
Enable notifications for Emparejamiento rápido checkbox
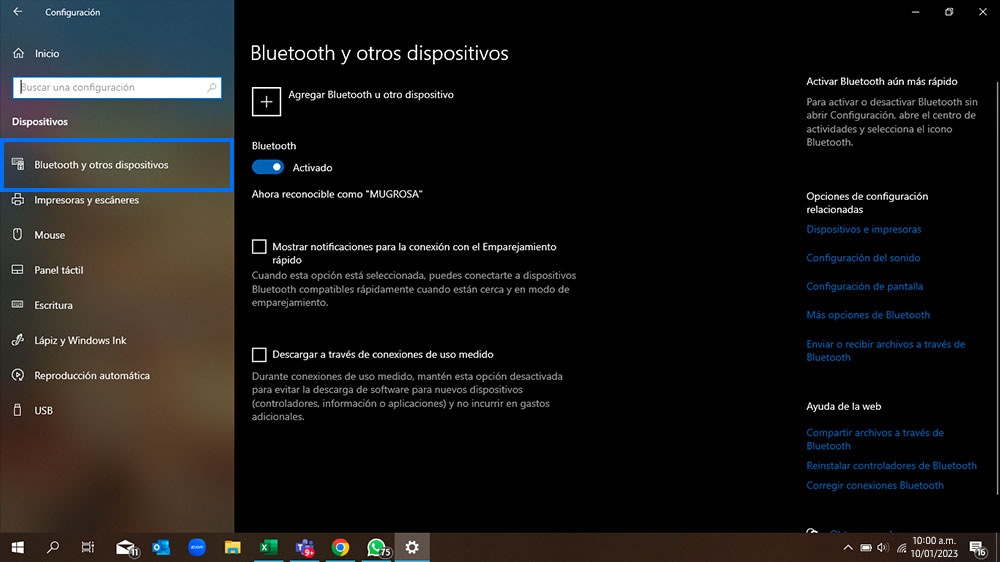[x=260, y=247]
